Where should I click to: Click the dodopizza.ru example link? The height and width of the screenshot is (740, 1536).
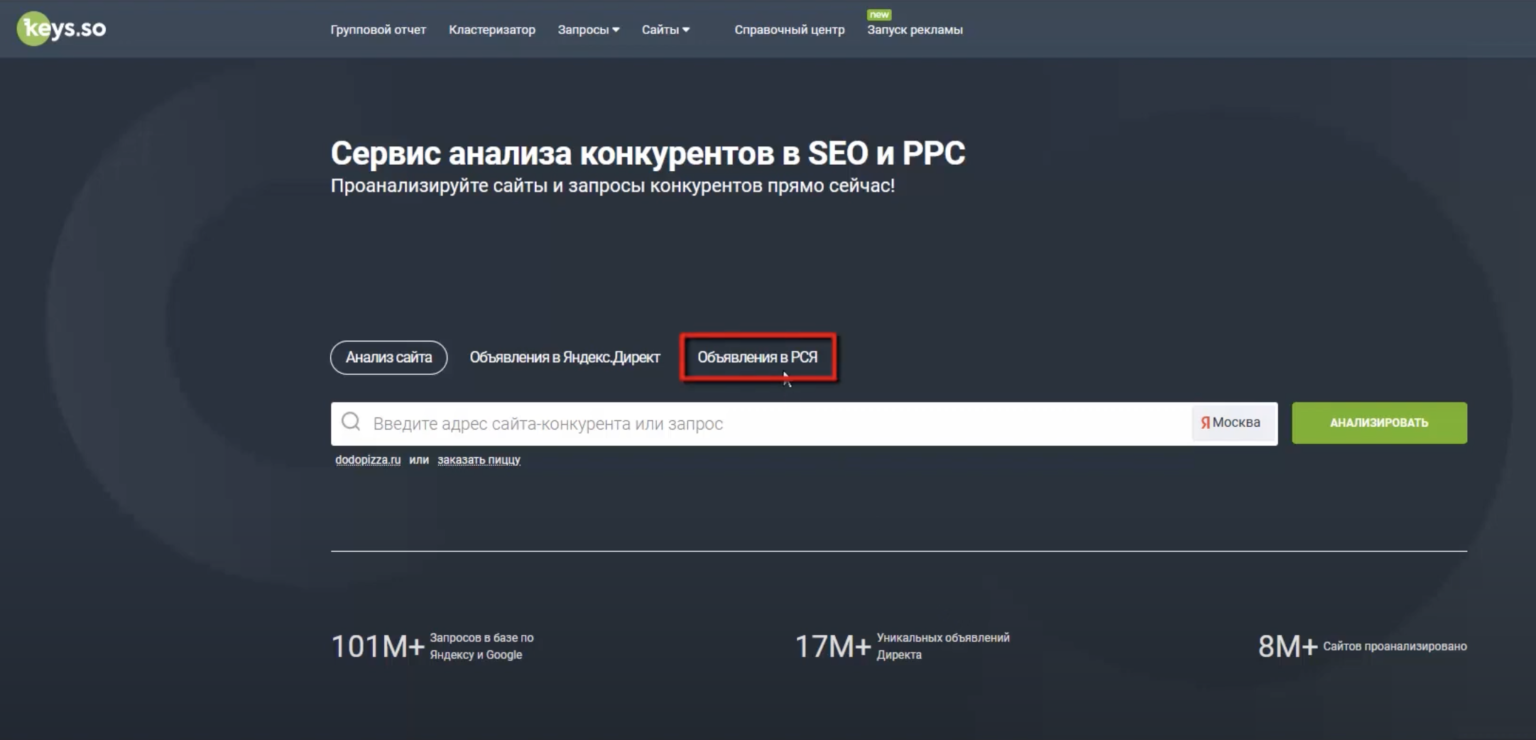[x=368, y=460]
